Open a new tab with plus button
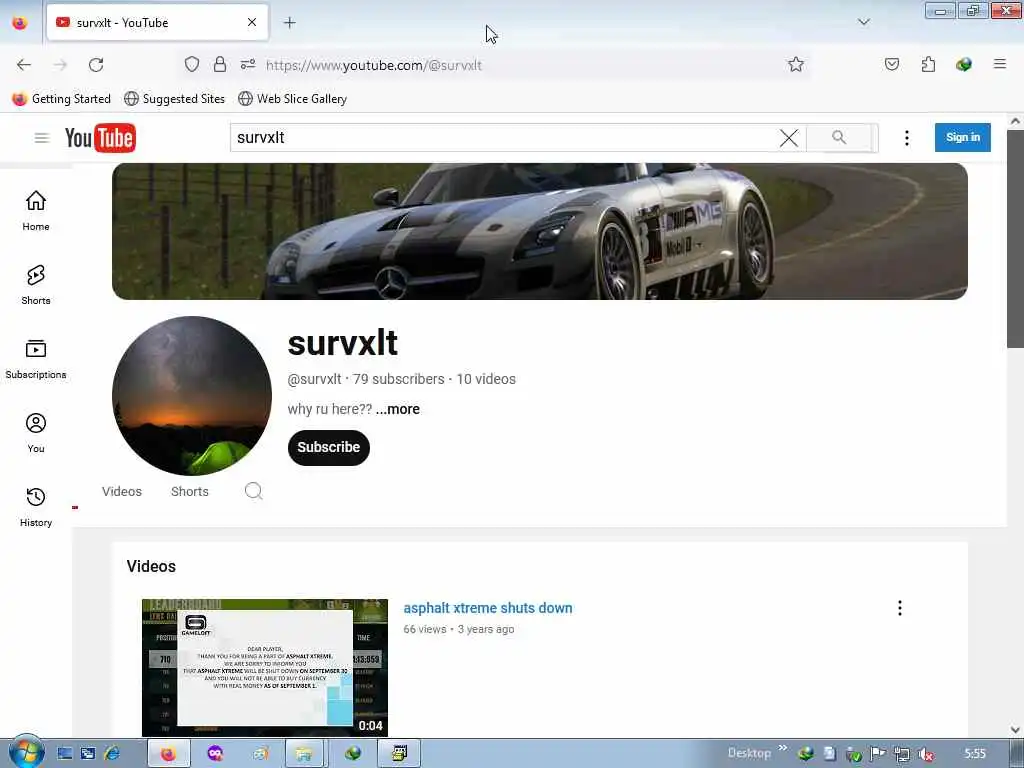The height and width of the screenshot is (768, 1024). (289, 23)
